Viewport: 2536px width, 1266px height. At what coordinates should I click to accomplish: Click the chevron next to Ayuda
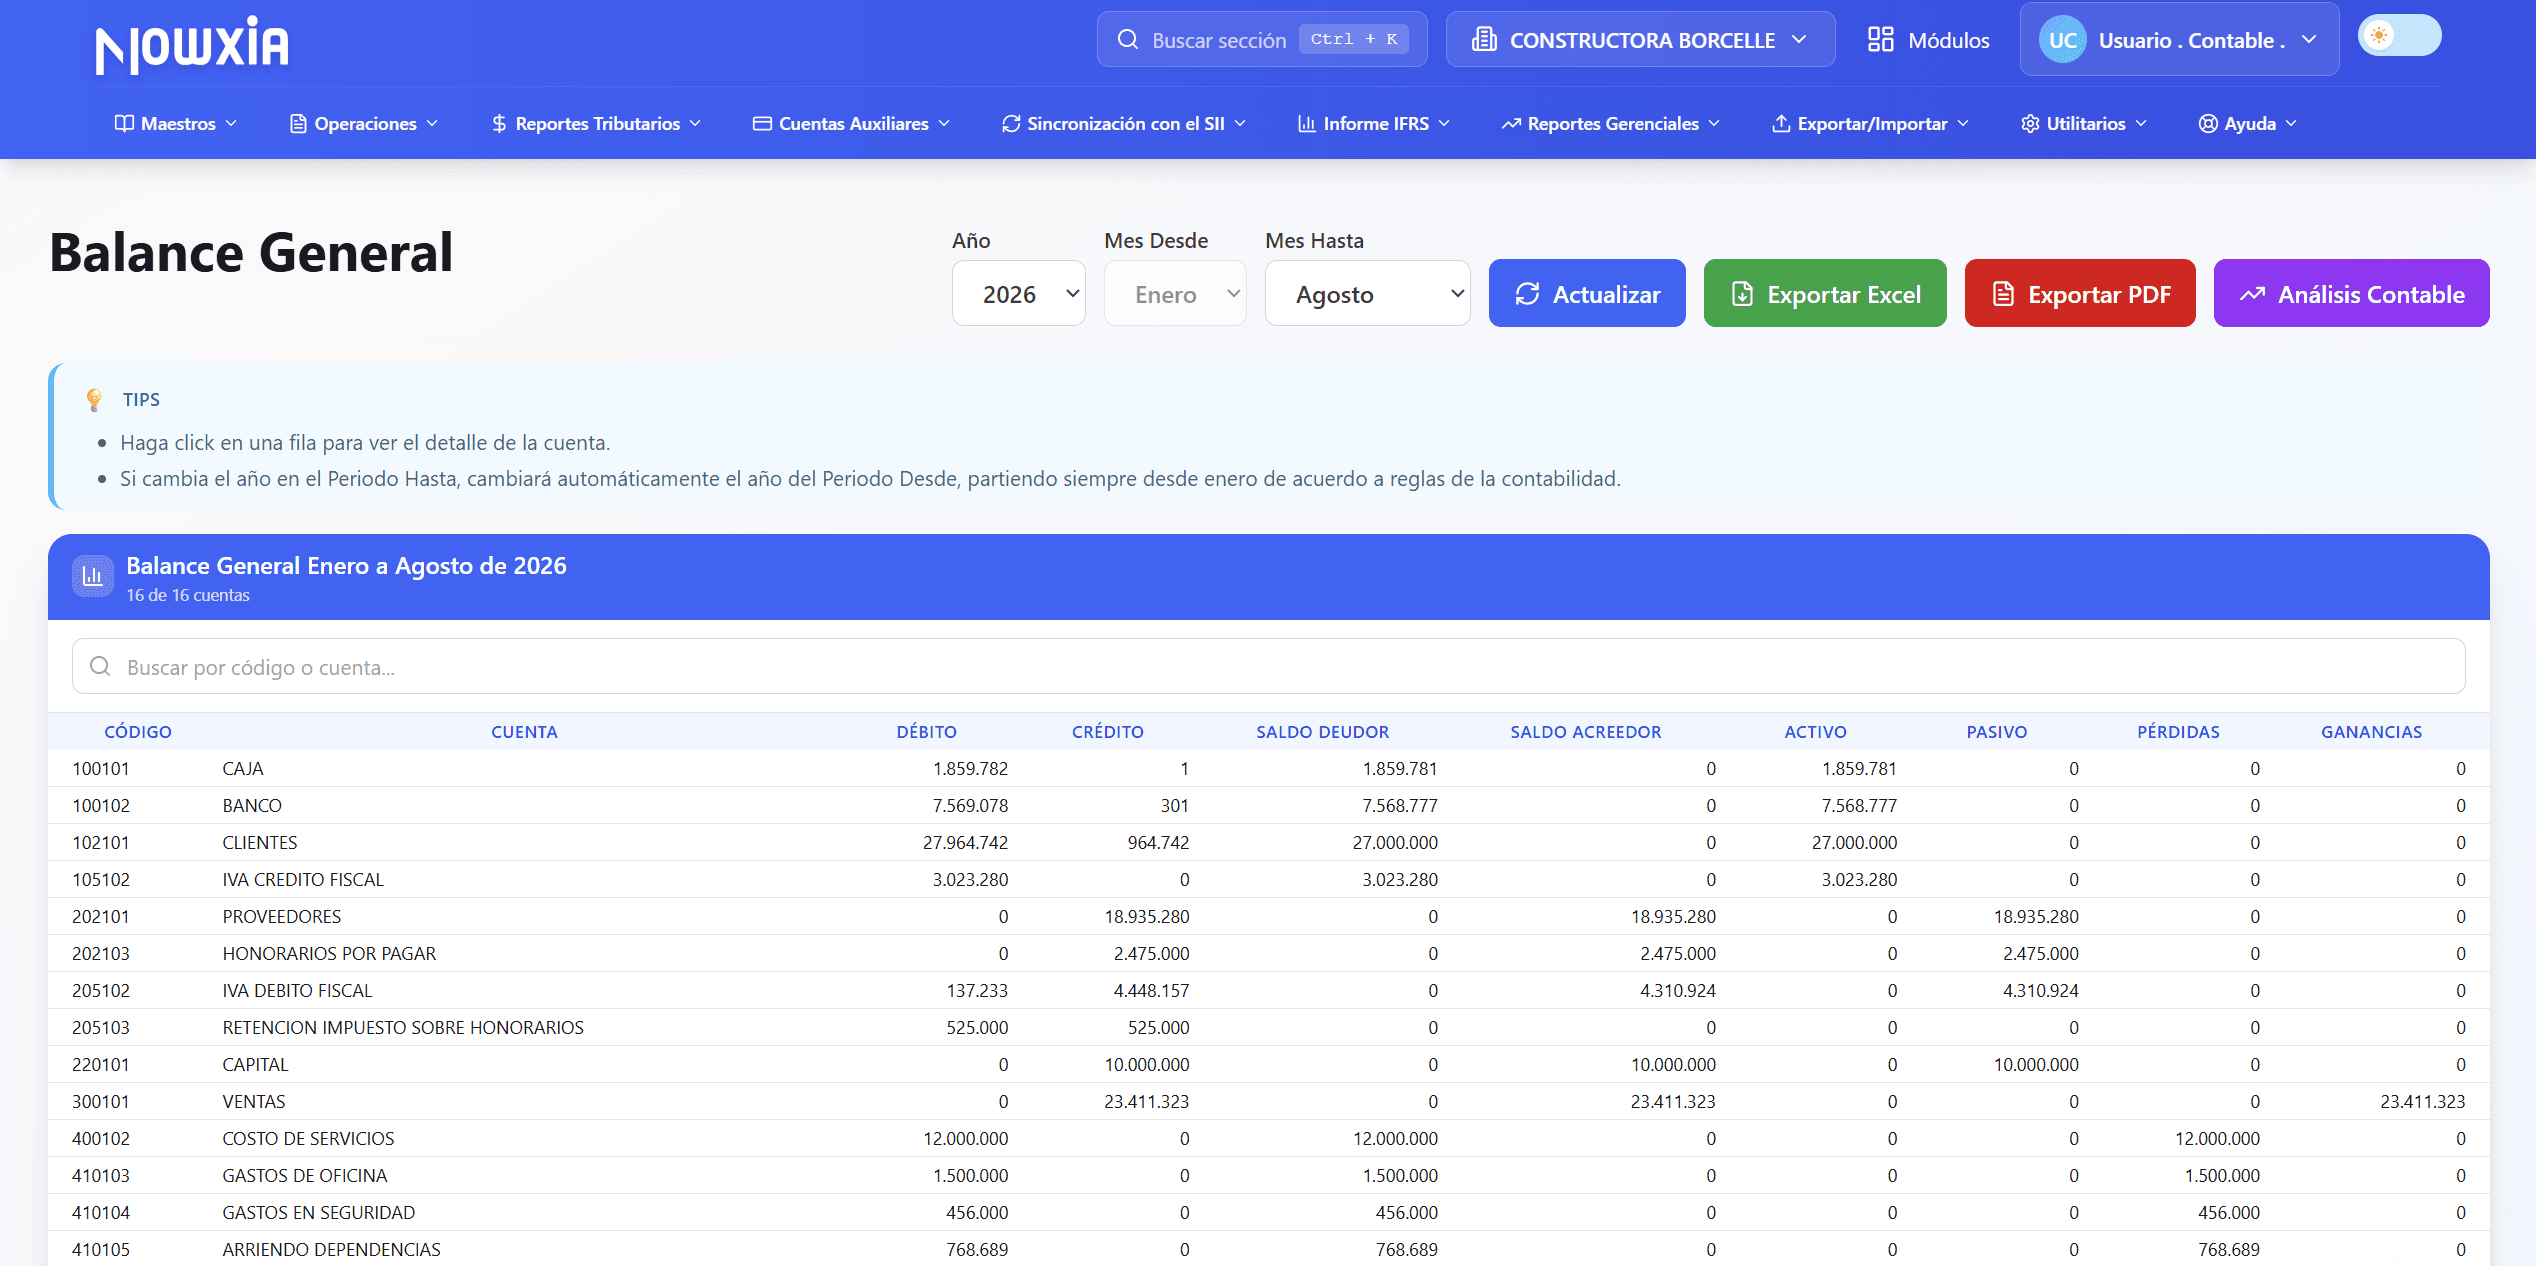coord(2291,123)
